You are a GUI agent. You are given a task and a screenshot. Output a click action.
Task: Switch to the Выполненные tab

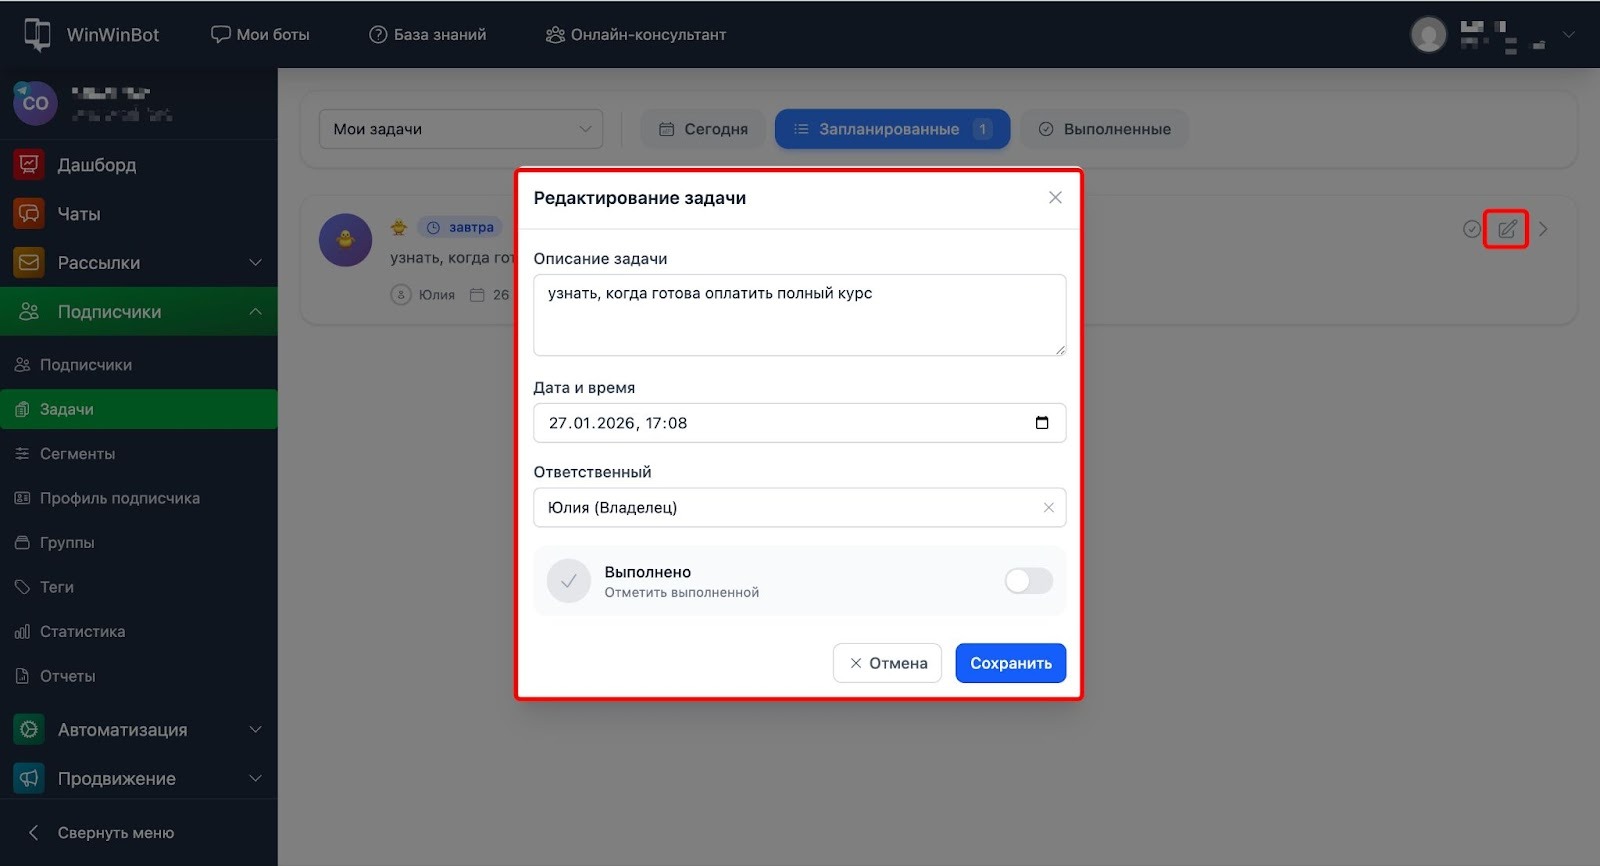(1104, 129)
